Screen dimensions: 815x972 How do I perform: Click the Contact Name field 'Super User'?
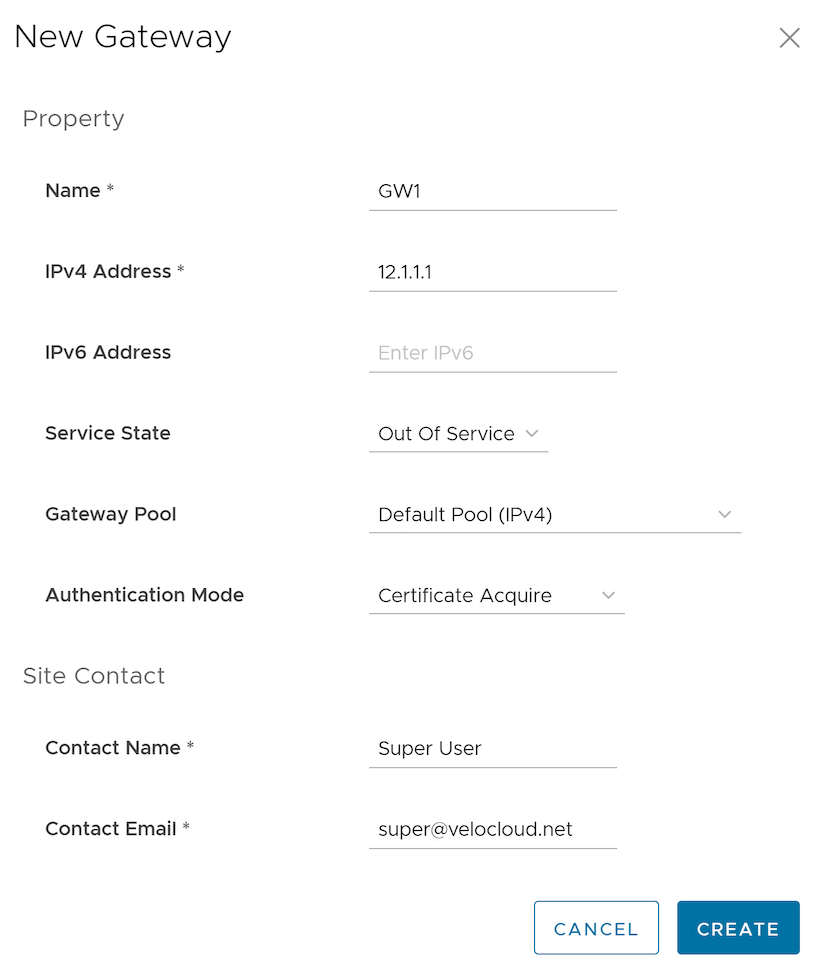click(x=492, y=749)
